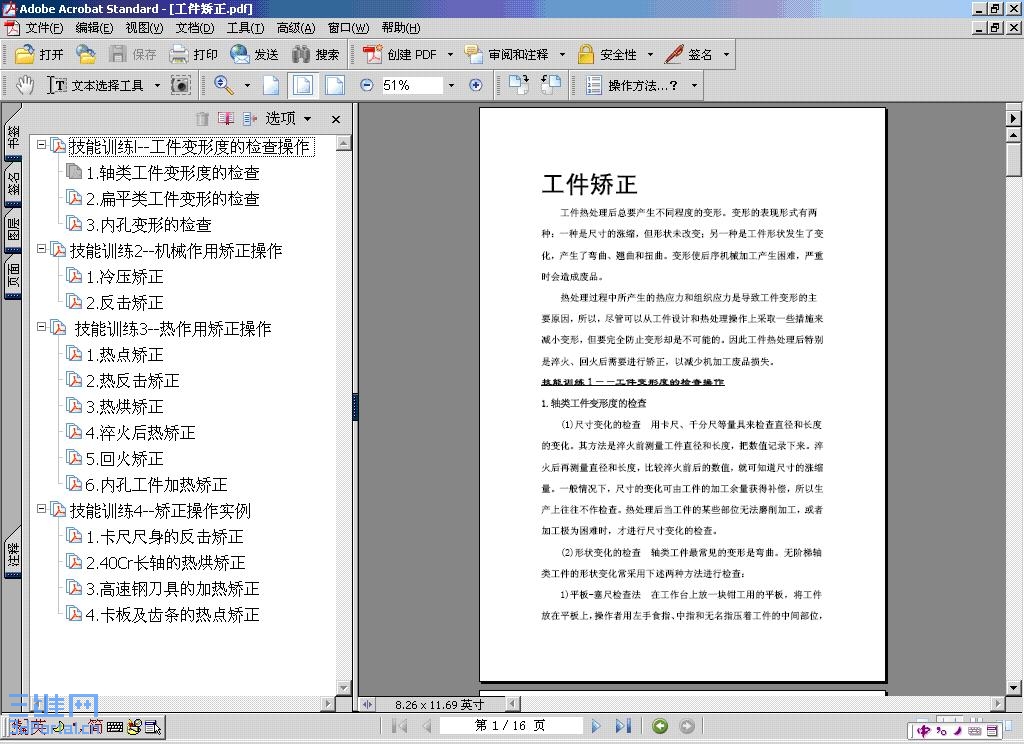Open the How To (操作方法) help
The width and height of the screenshot is (1024, 744).
coord(633,85)
